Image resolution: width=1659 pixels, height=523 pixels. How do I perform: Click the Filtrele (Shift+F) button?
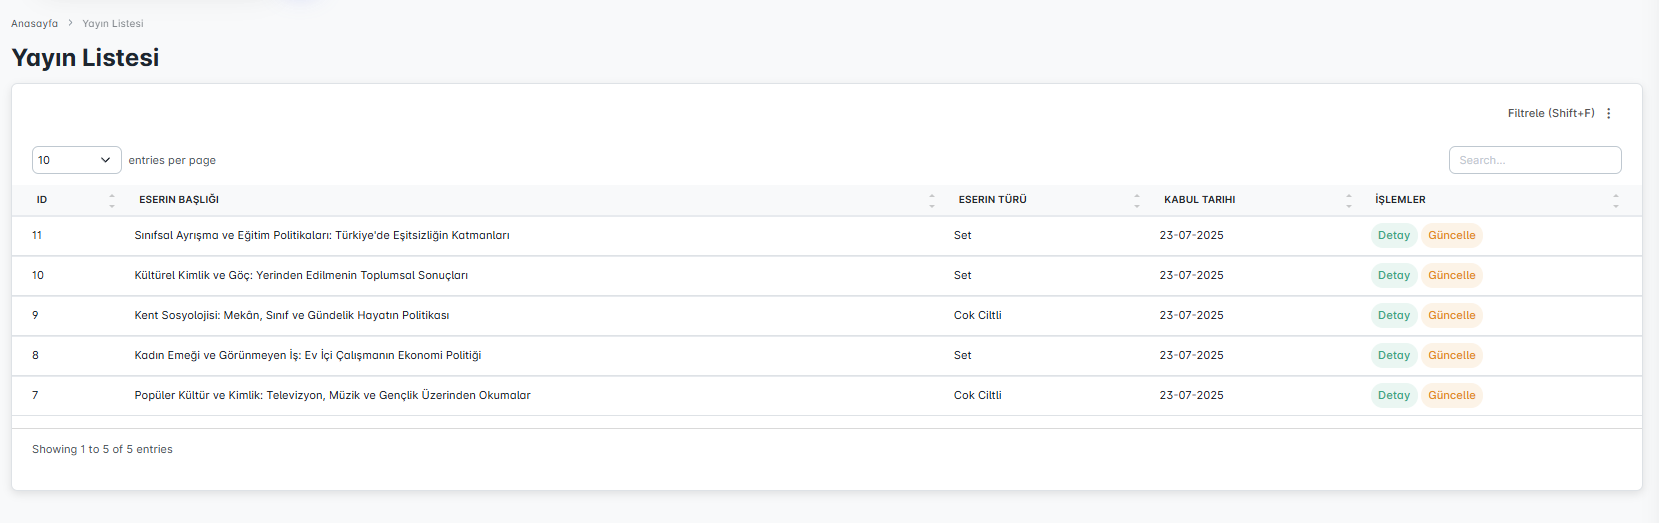(x=1550, y=114)
